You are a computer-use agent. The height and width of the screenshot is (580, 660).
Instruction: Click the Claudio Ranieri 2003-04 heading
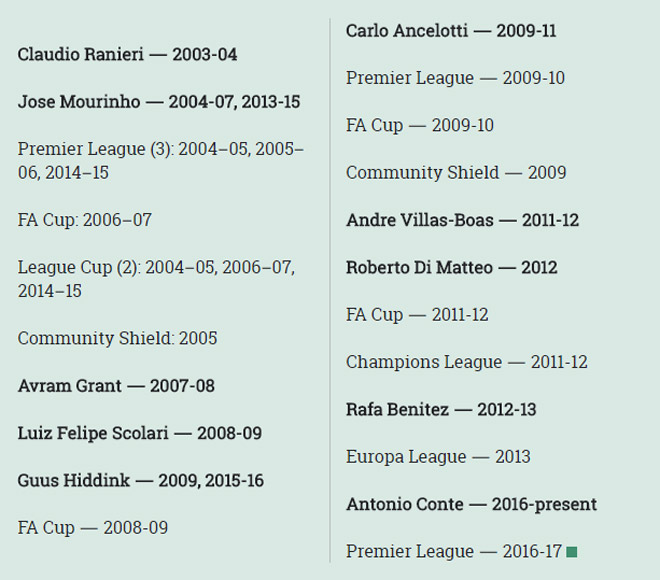tap(127, 55)
